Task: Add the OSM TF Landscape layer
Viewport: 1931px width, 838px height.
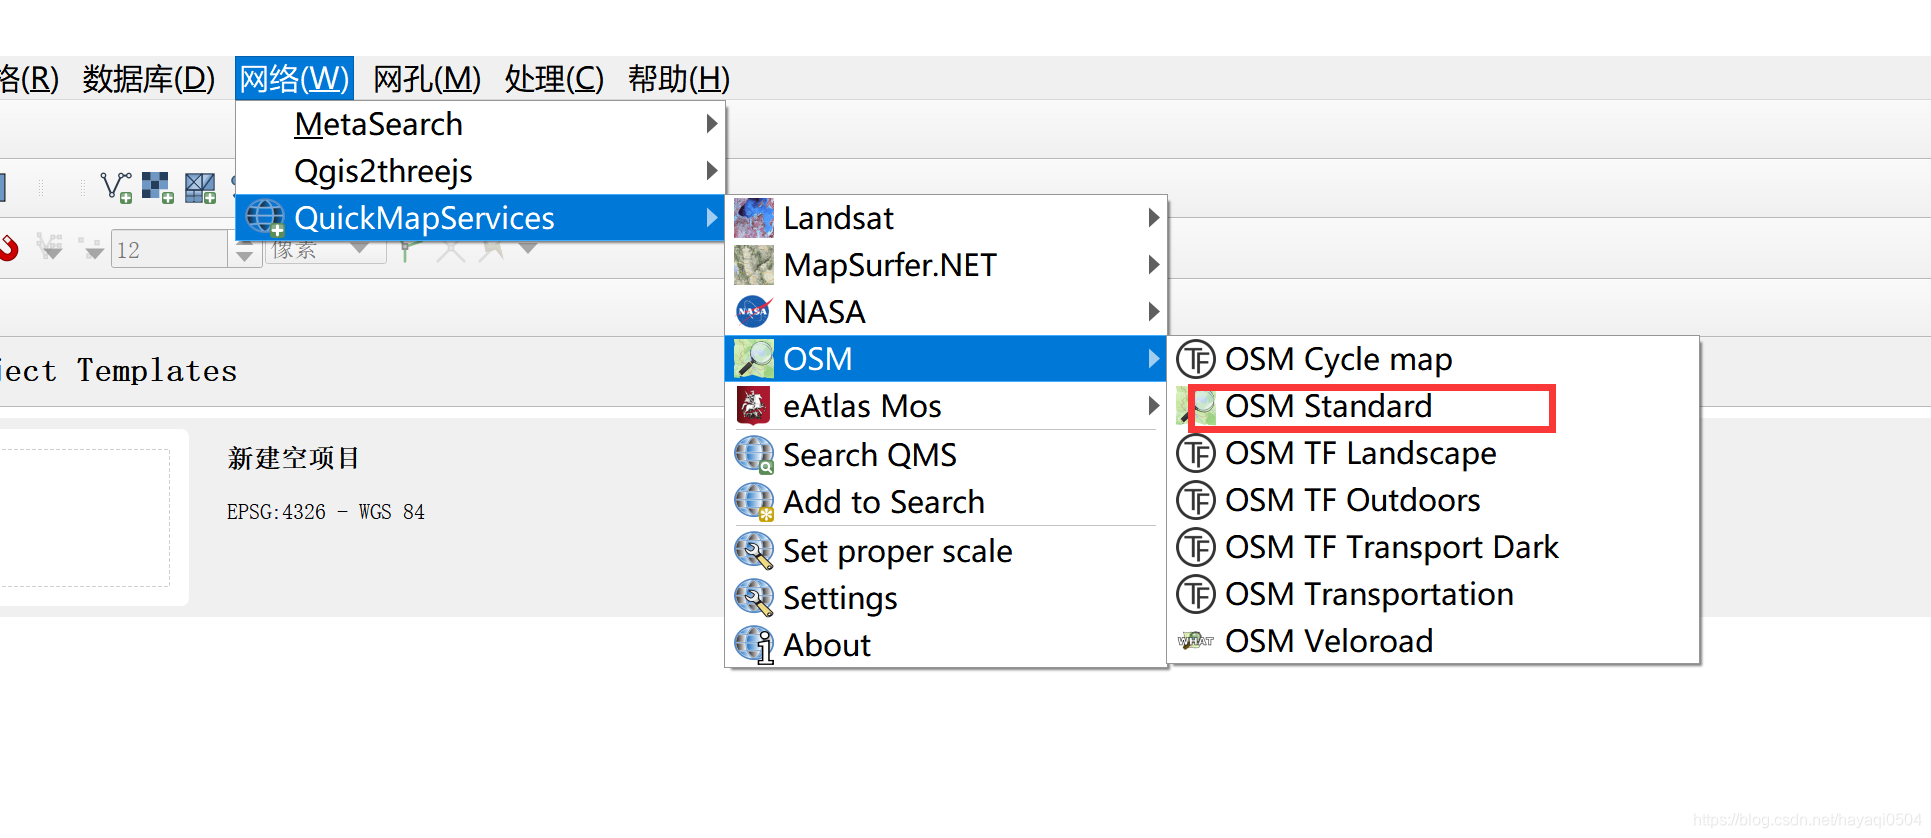Action: click(x=1433, y=453)
